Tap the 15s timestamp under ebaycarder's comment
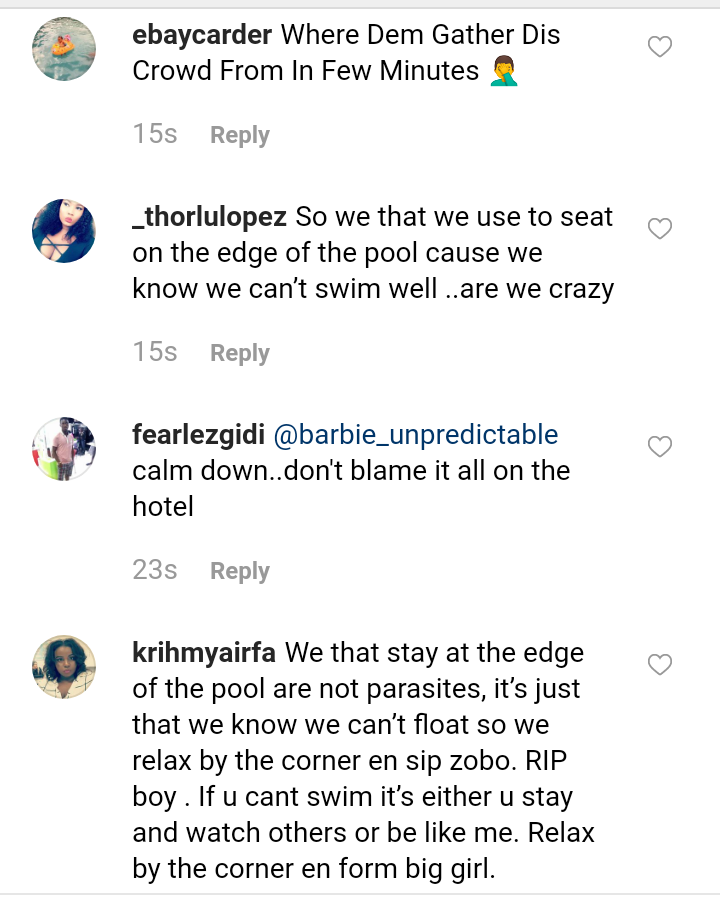Screen dimensions: 720x897 point(155,134)
